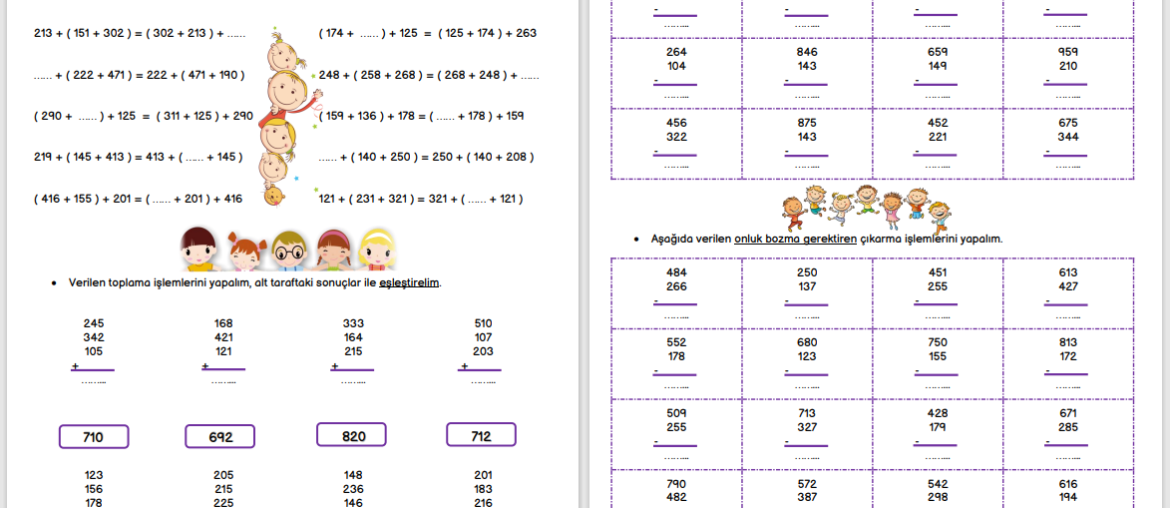
Task: Click the number 264 in subtraction grid
Action: click(676, 52)
